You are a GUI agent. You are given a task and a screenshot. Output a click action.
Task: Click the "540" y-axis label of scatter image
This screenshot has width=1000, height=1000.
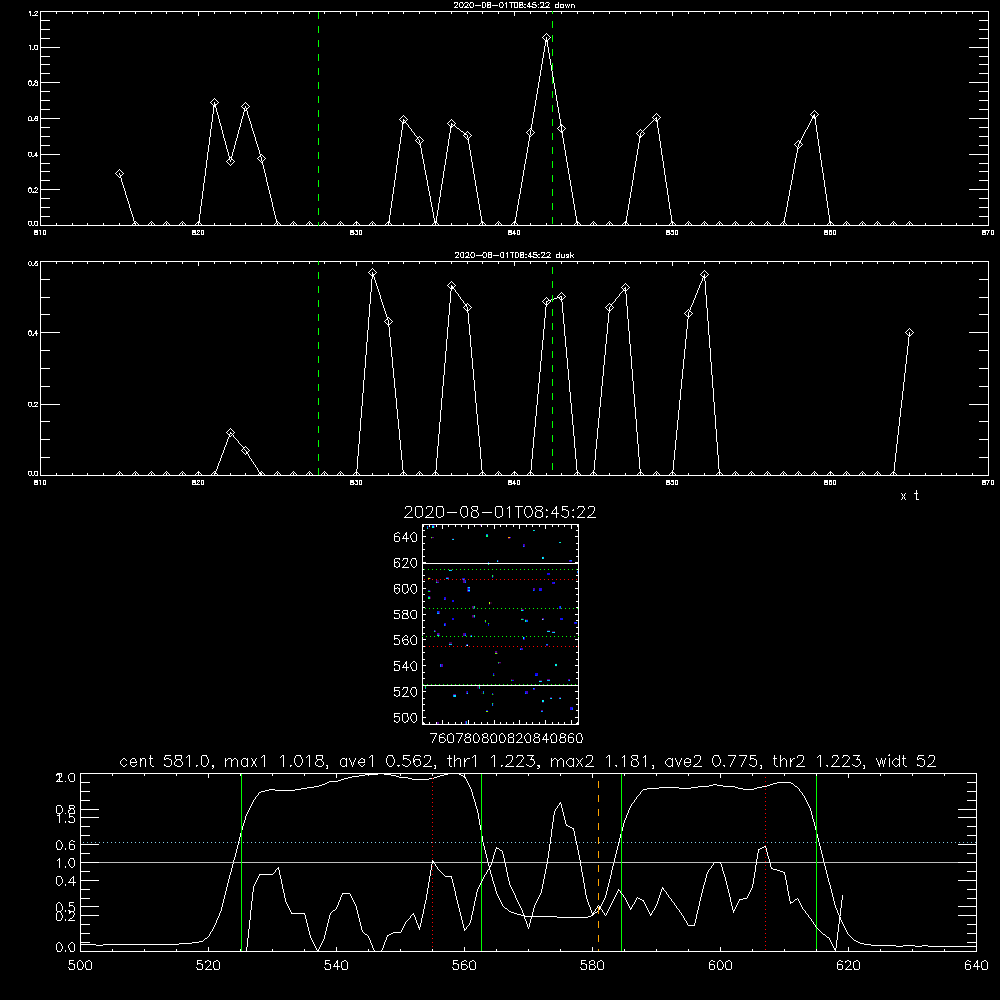tap(406, 666)
